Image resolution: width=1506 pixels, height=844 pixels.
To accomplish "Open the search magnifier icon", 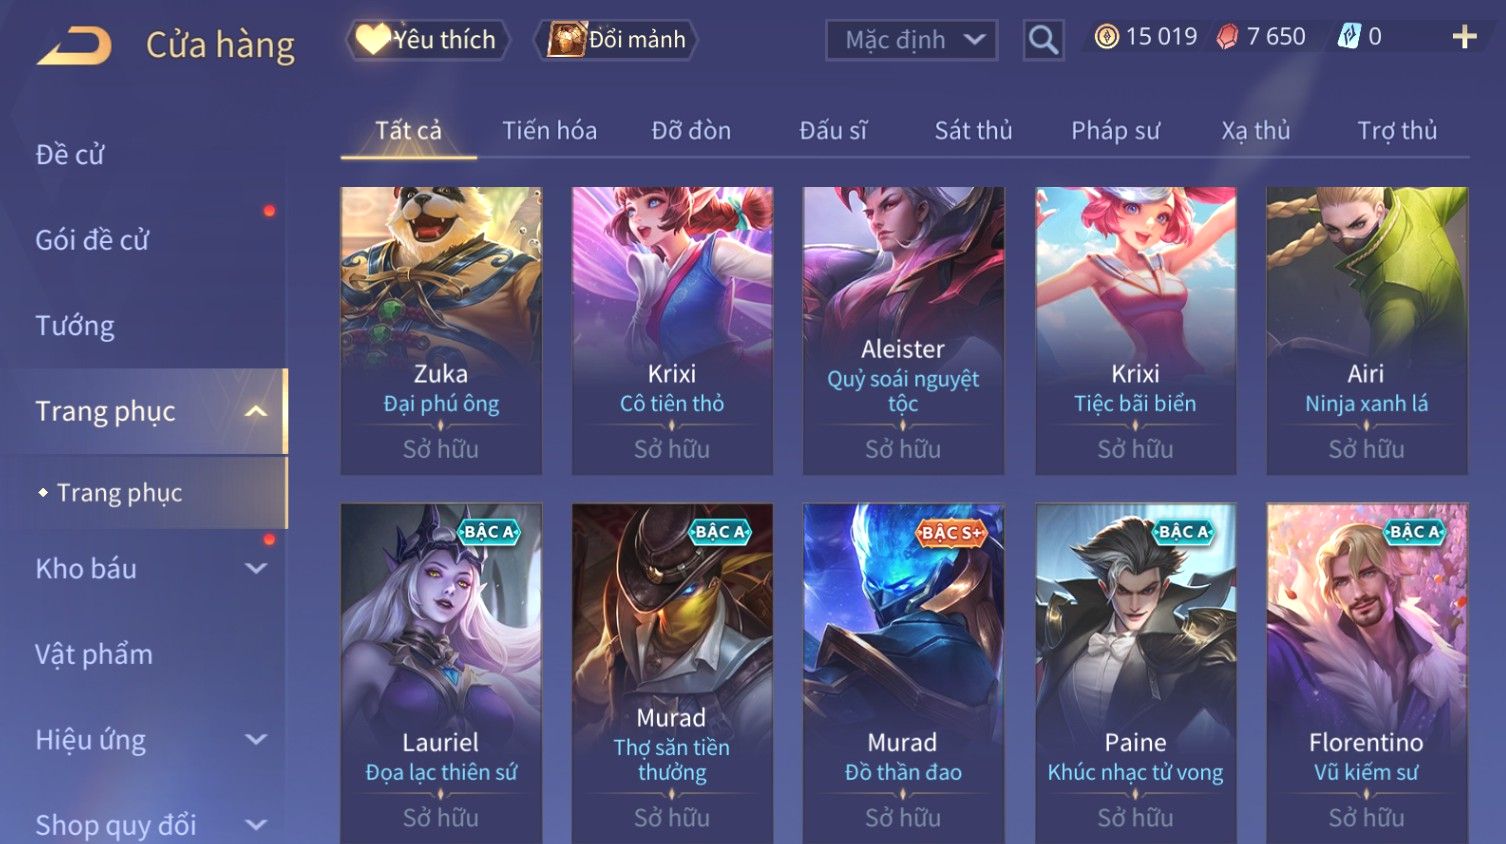I will (x=1043, y=40).
